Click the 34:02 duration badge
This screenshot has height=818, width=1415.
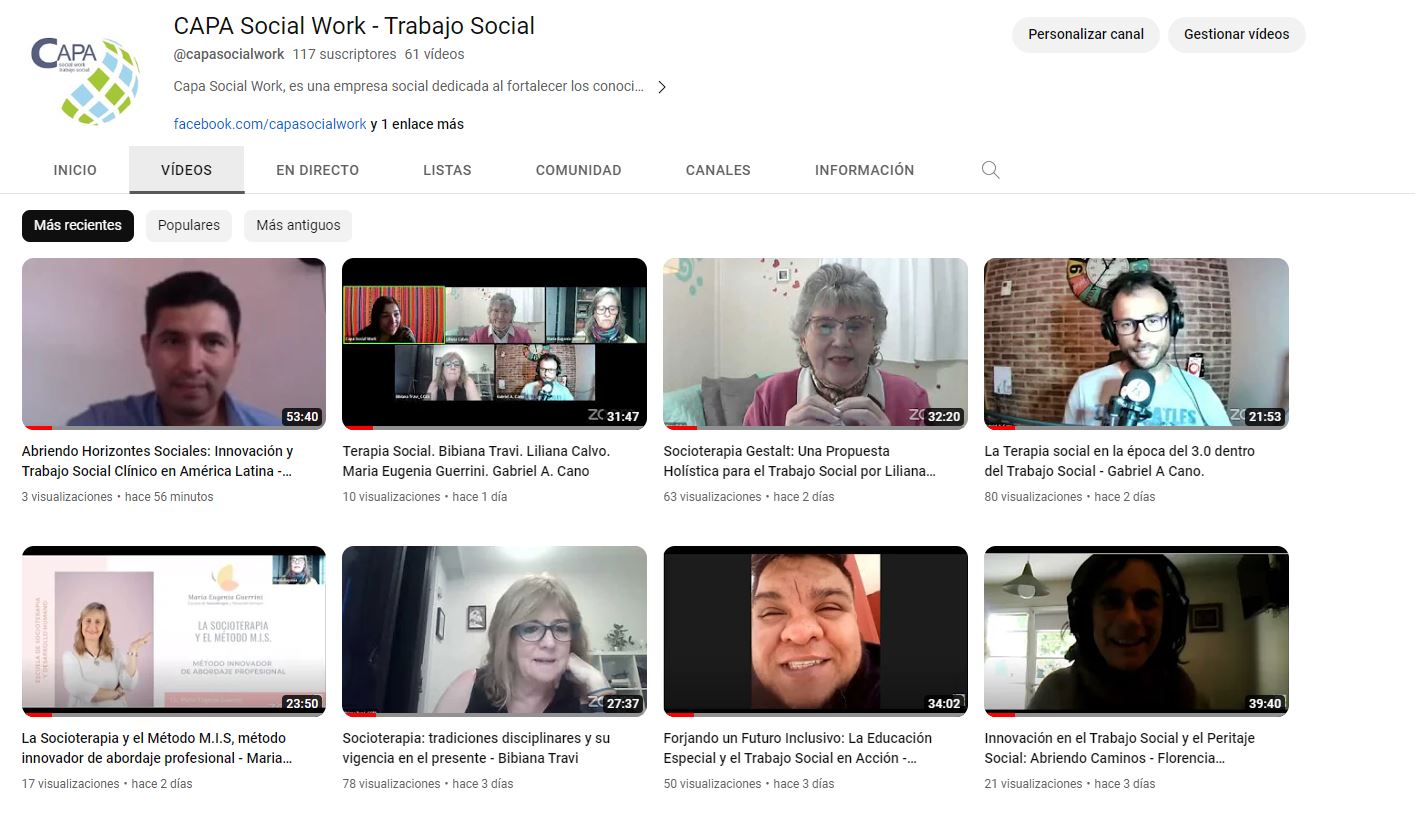click(x=943, y=704)
